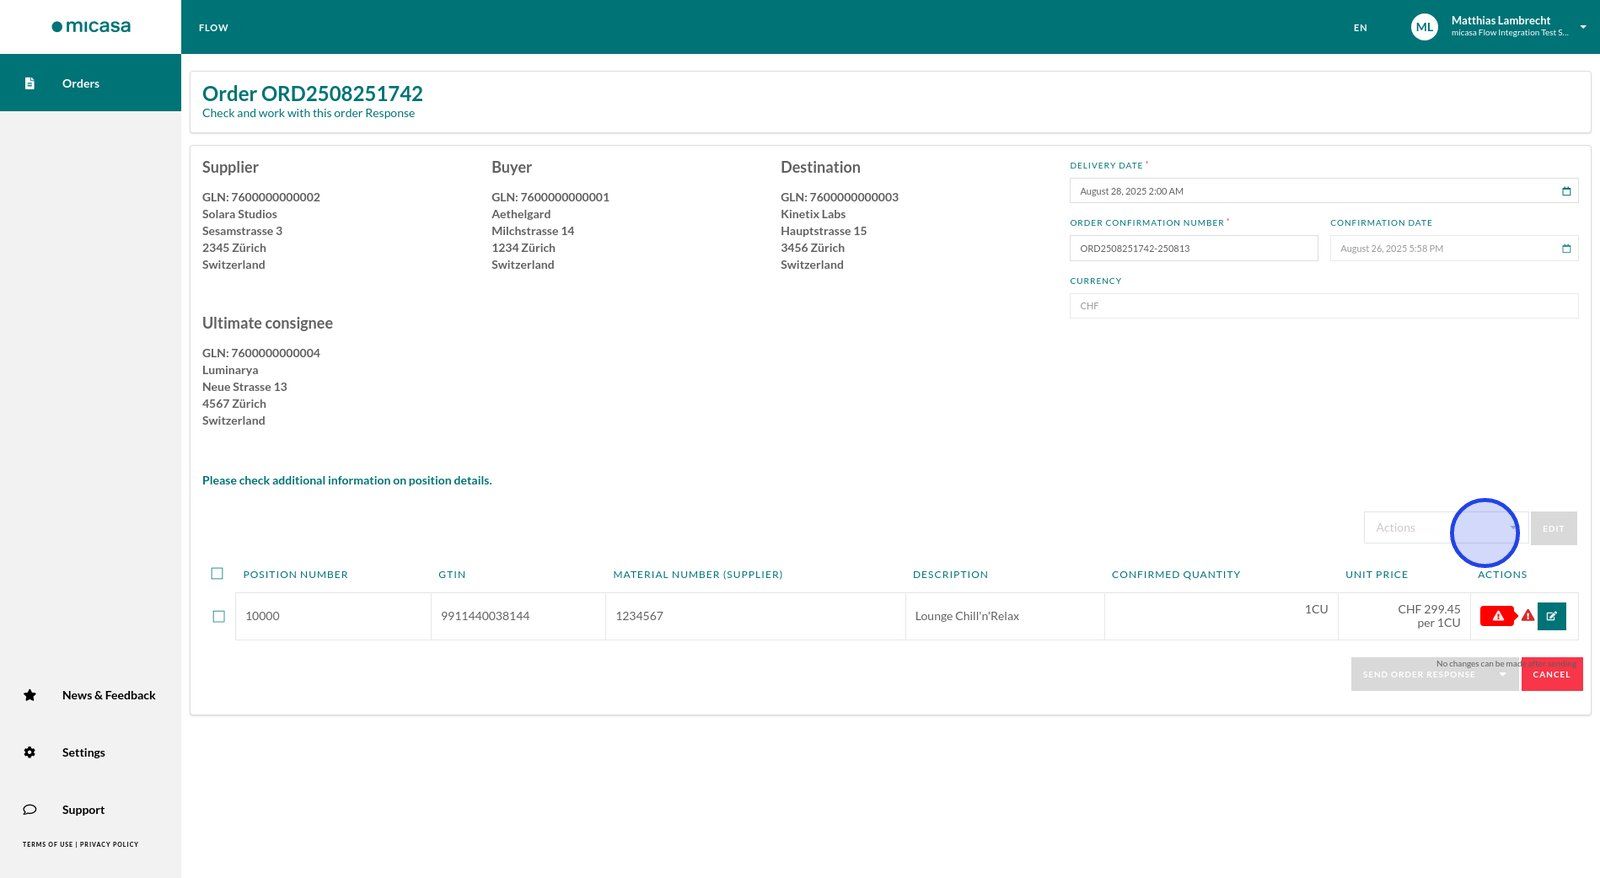
Task: Click the GTIN column header
Action: (x=452, y=575)
